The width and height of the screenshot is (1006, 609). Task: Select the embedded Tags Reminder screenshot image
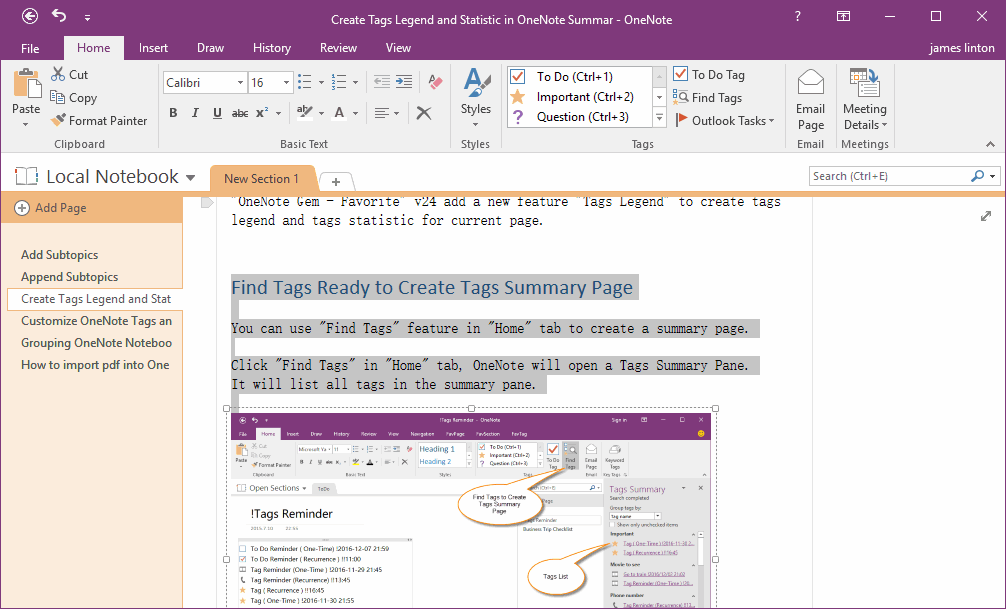[471, 508]
